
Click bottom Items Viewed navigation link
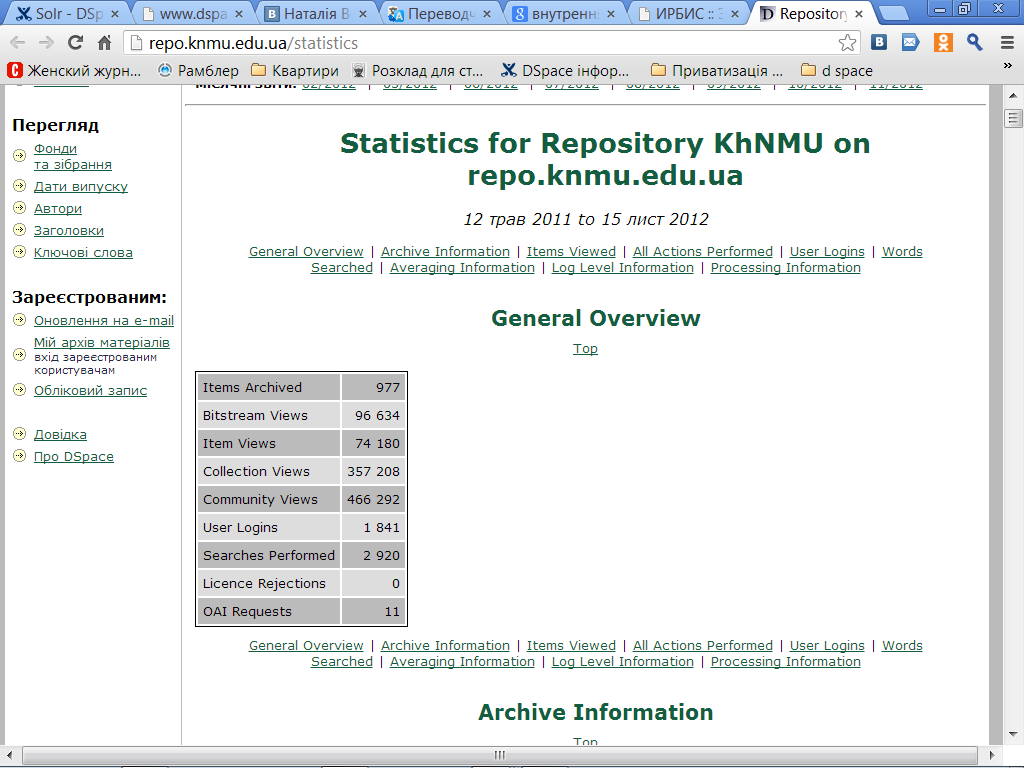click(x=571, y=646)
